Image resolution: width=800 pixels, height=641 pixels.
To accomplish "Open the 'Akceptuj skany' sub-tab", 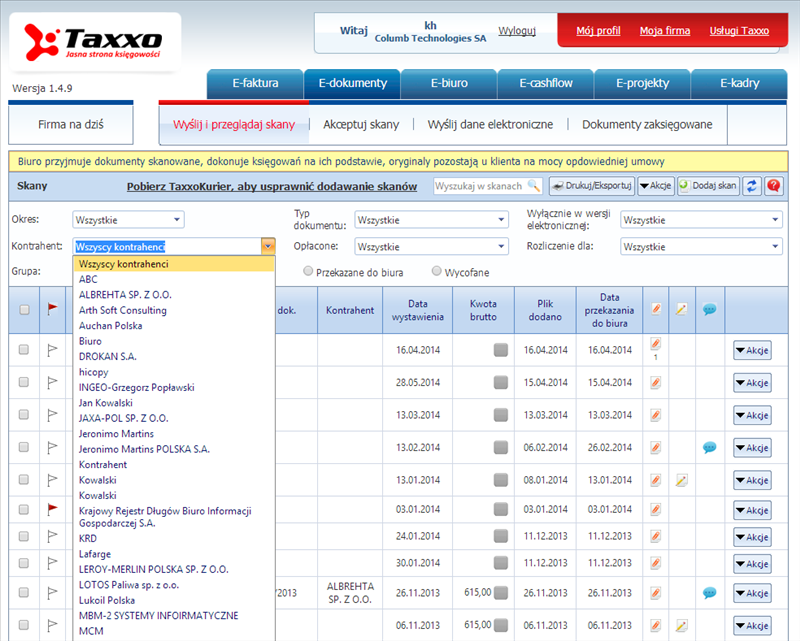I will pos(361,125).
